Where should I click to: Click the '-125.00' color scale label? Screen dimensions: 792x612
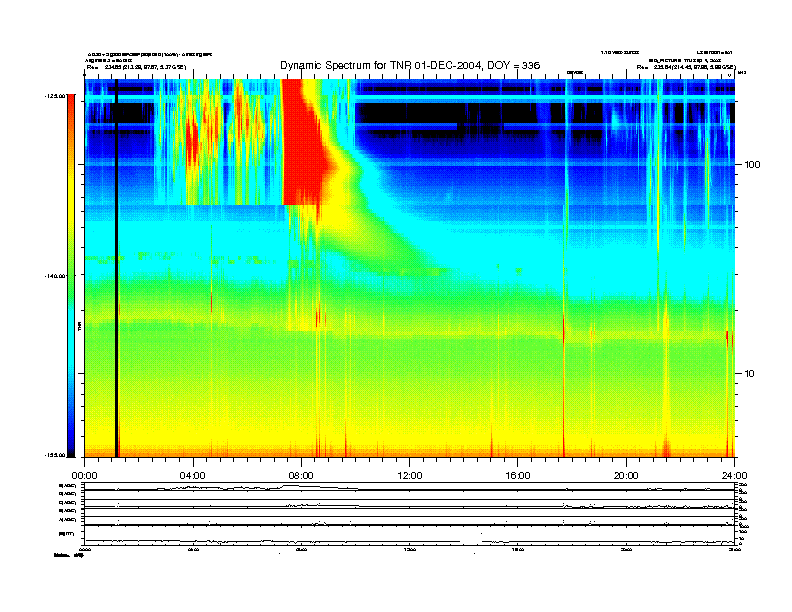coord(56,95)
